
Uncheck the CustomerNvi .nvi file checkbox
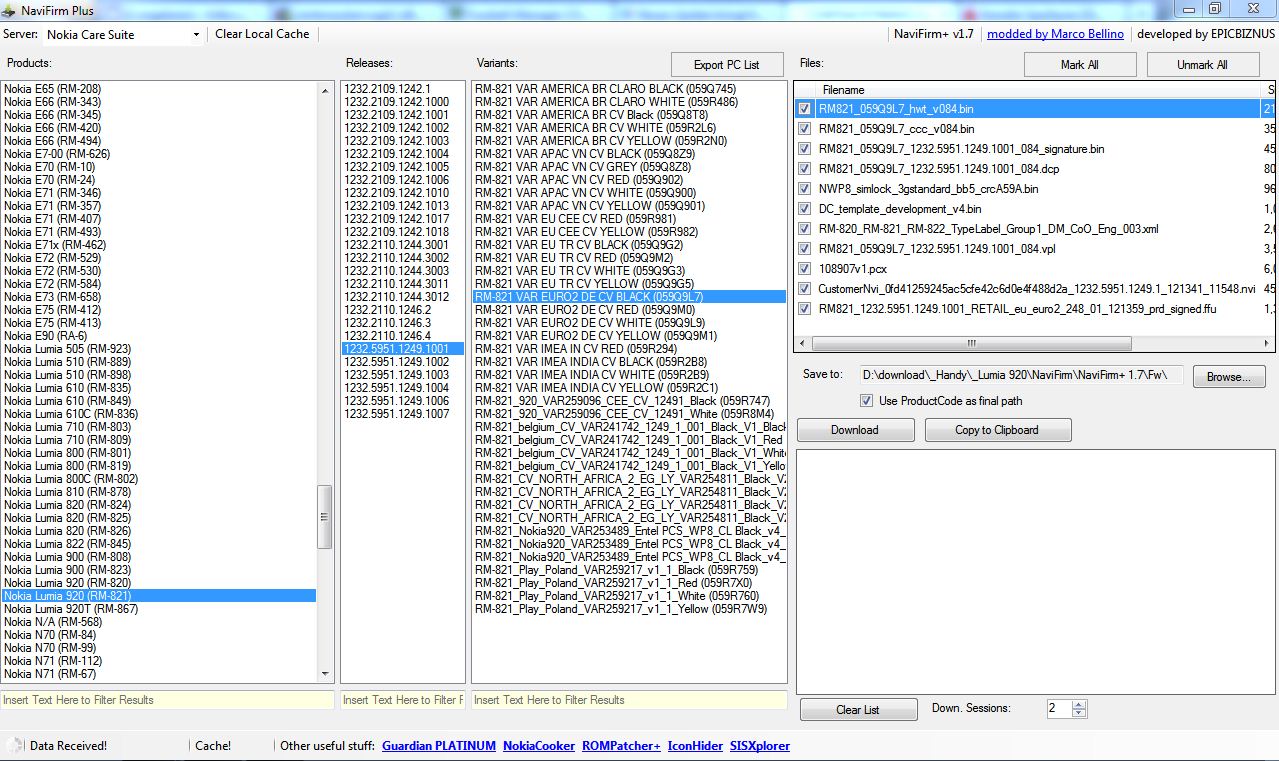click(x=805, y=289)
